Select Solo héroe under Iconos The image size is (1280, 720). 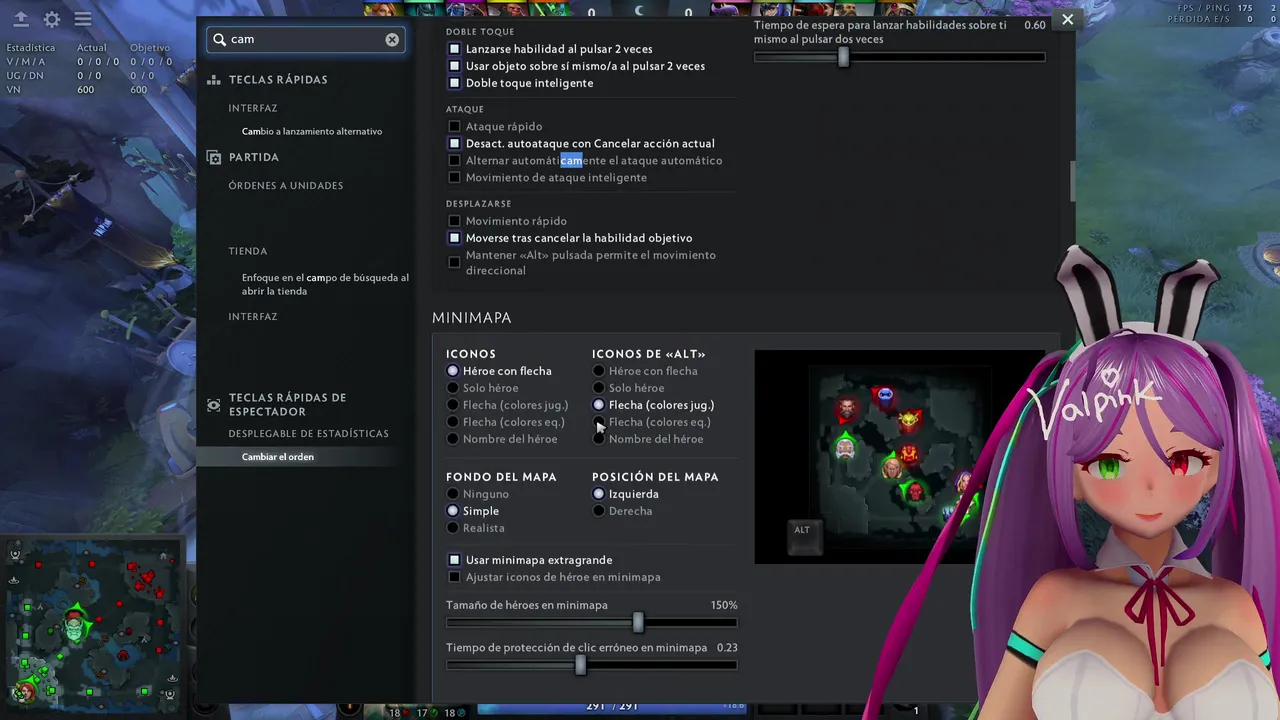(453, 388)
